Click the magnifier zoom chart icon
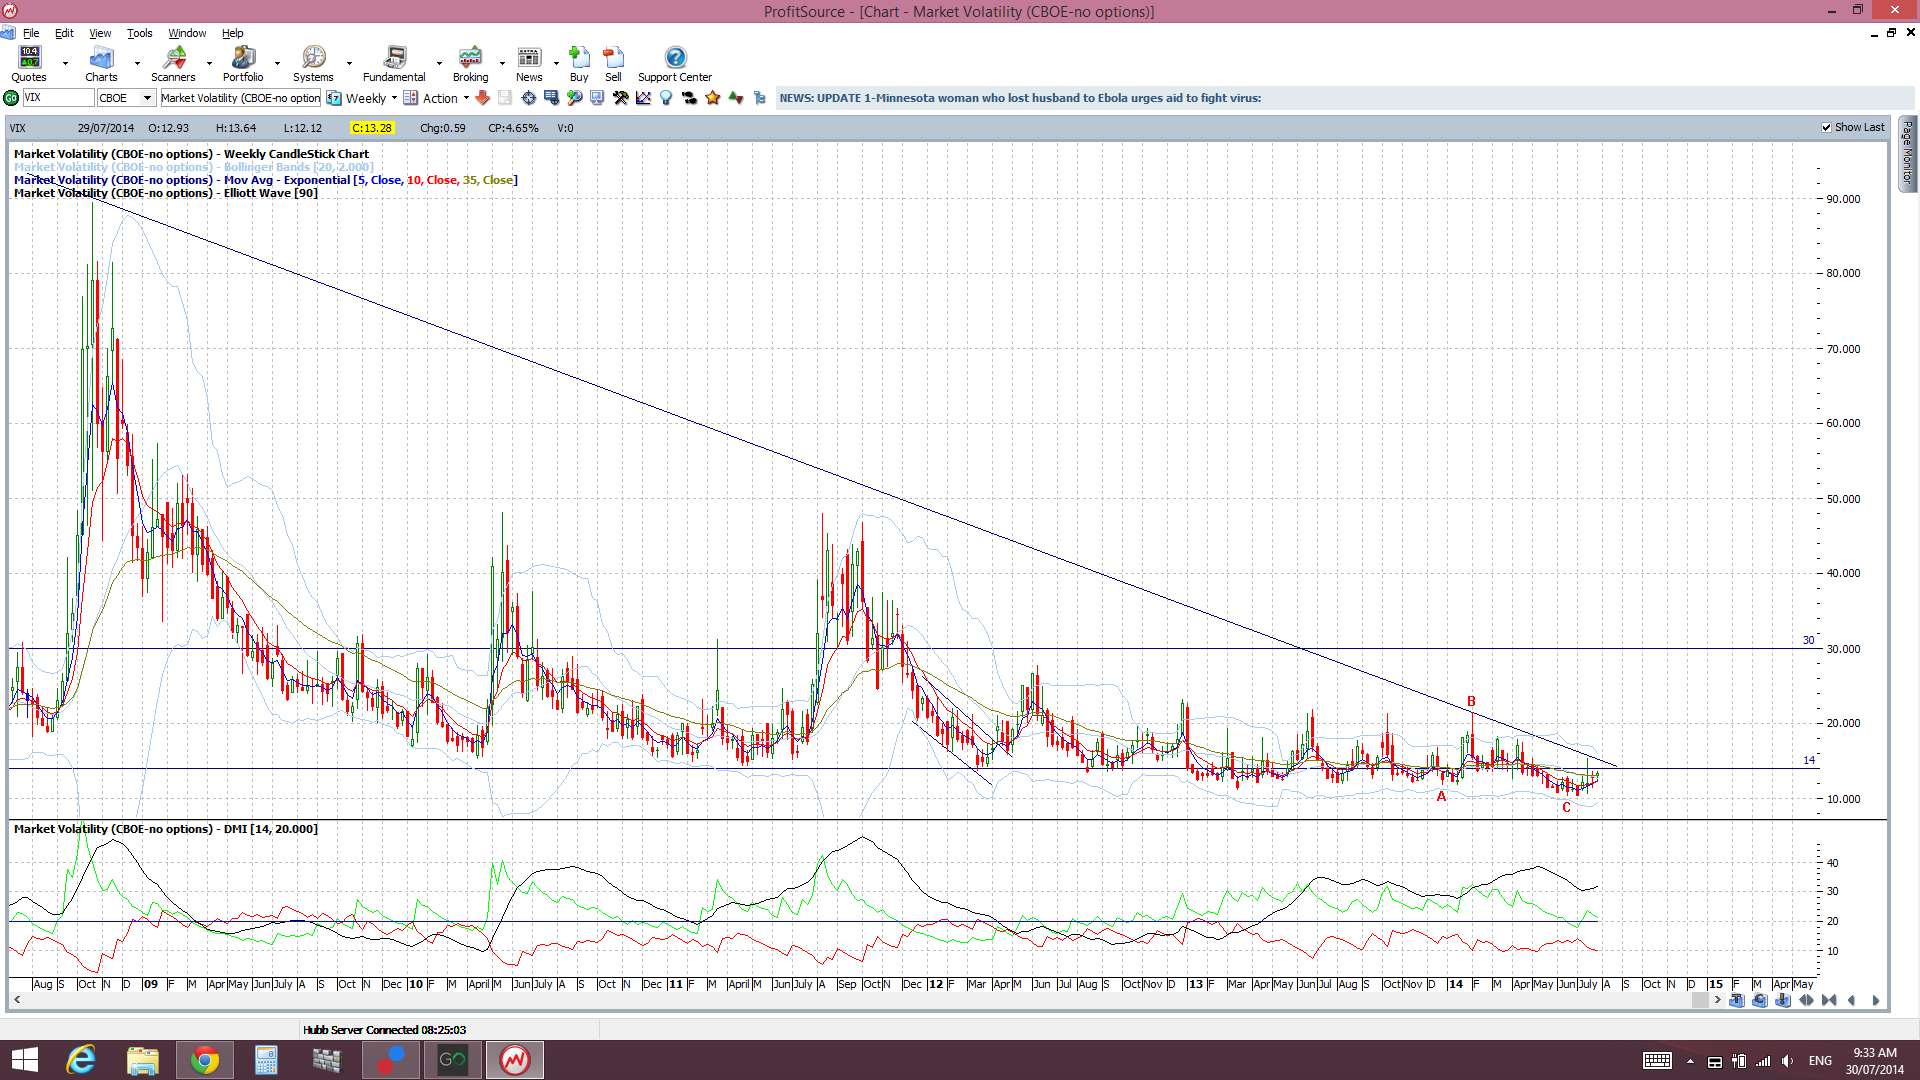 [574, 98]
